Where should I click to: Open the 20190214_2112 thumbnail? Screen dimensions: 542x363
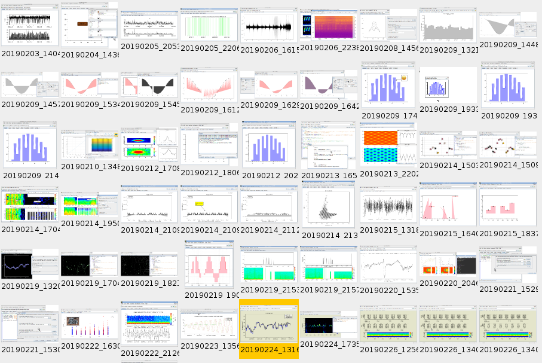pos(269,205)
